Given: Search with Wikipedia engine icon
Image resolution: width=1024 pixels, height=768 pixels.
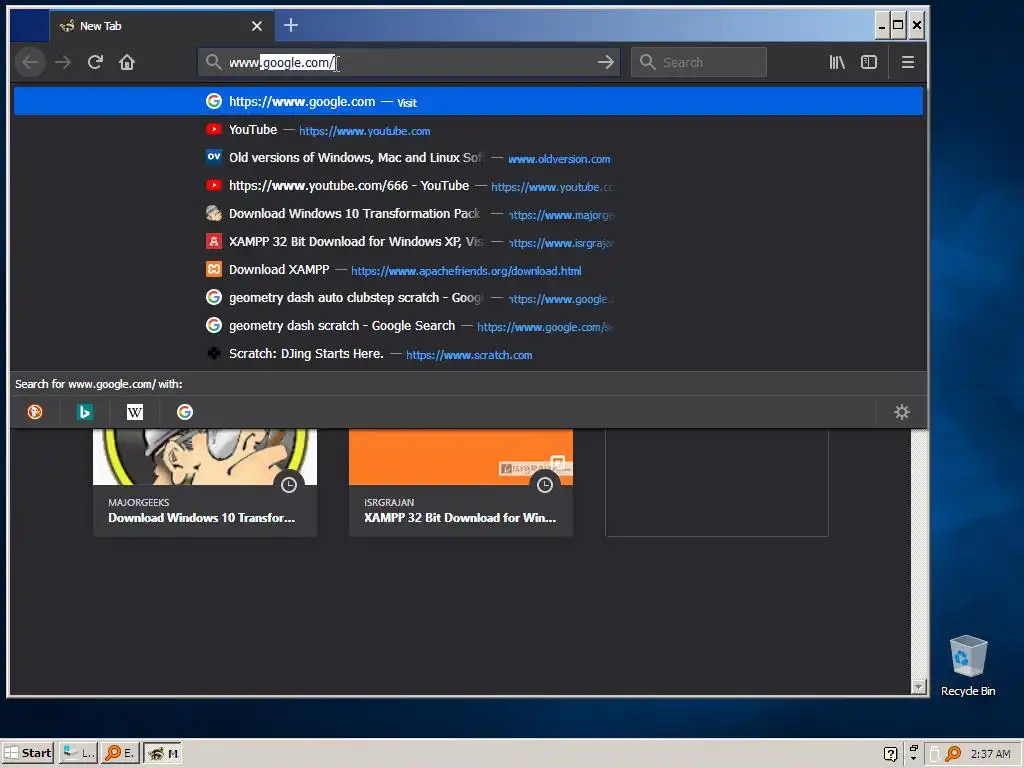Looking at the screenshot, I should [x=135, y=412].
